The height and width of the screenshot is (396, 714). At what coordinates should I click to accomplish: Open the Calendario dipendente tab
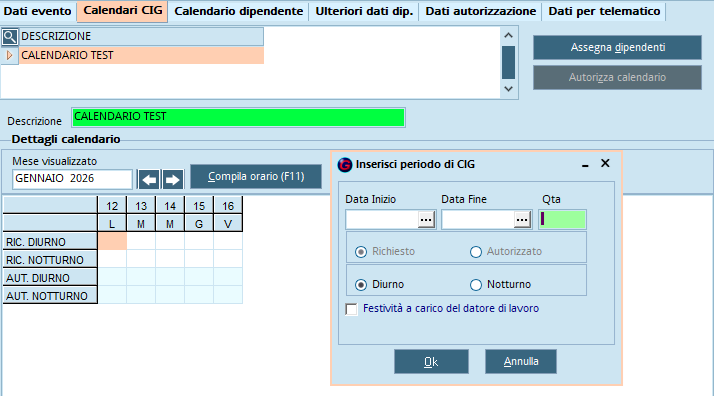(x=239, y=11)
